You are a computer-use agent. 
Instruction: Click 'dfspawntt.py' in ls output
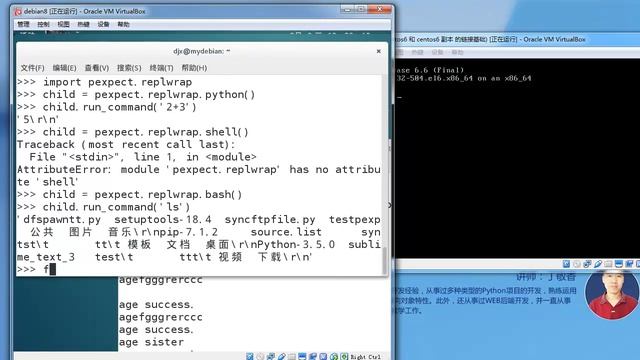[62, 220]
